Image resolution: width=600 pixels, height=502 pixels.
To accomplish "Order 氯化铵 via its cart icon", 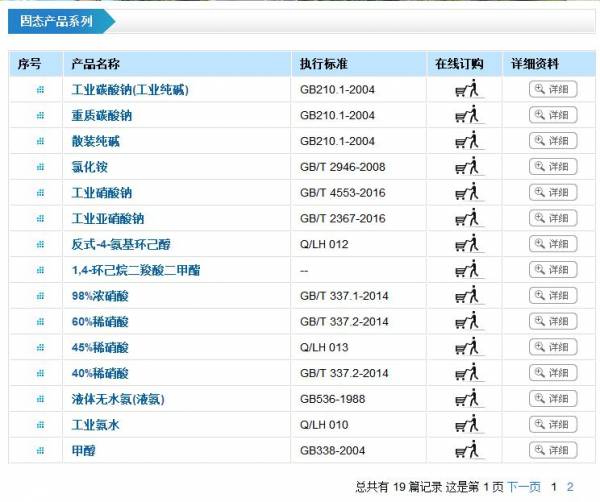I will (x=466, y=166).
